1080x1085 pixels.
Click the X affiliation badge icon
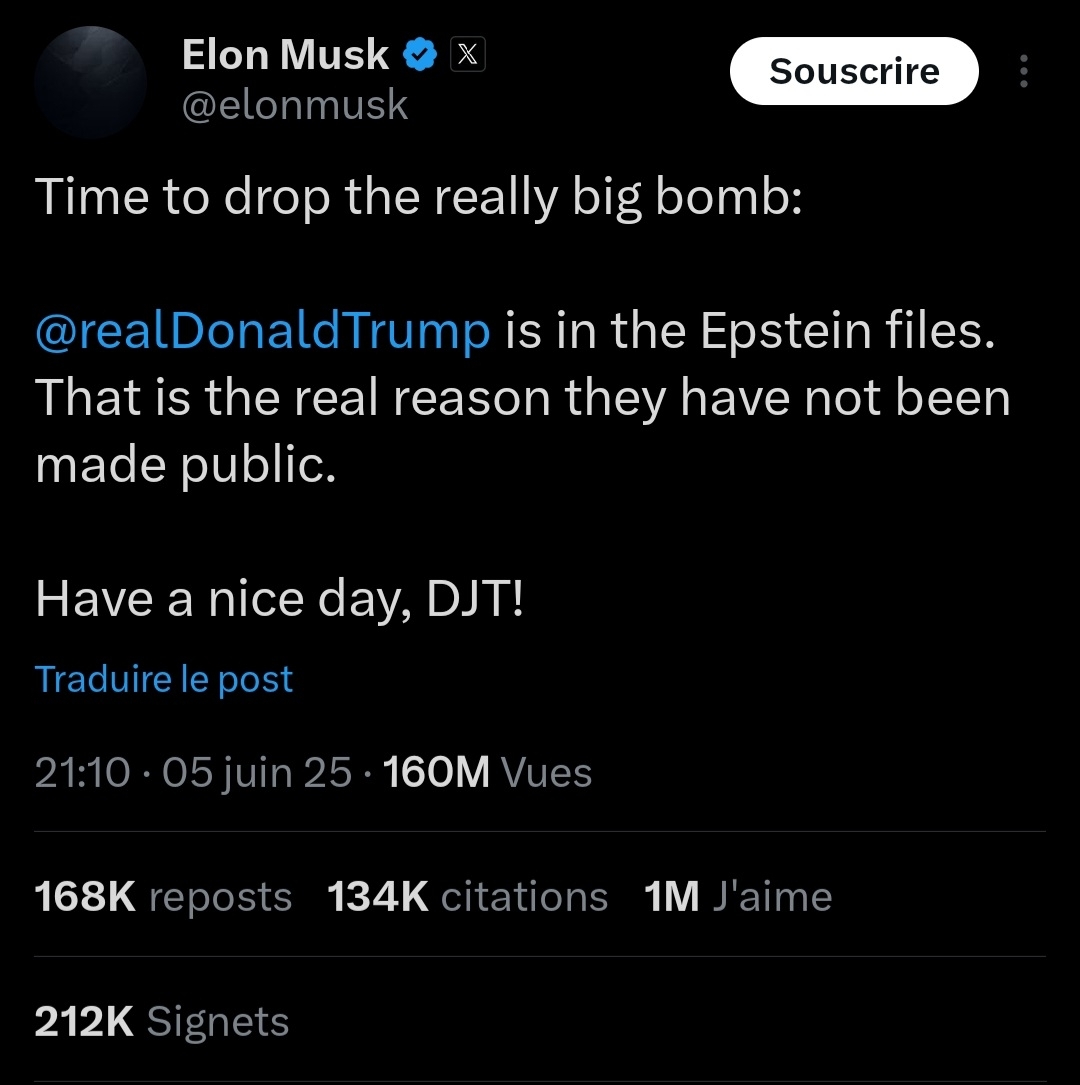click(x=468, y=55)
